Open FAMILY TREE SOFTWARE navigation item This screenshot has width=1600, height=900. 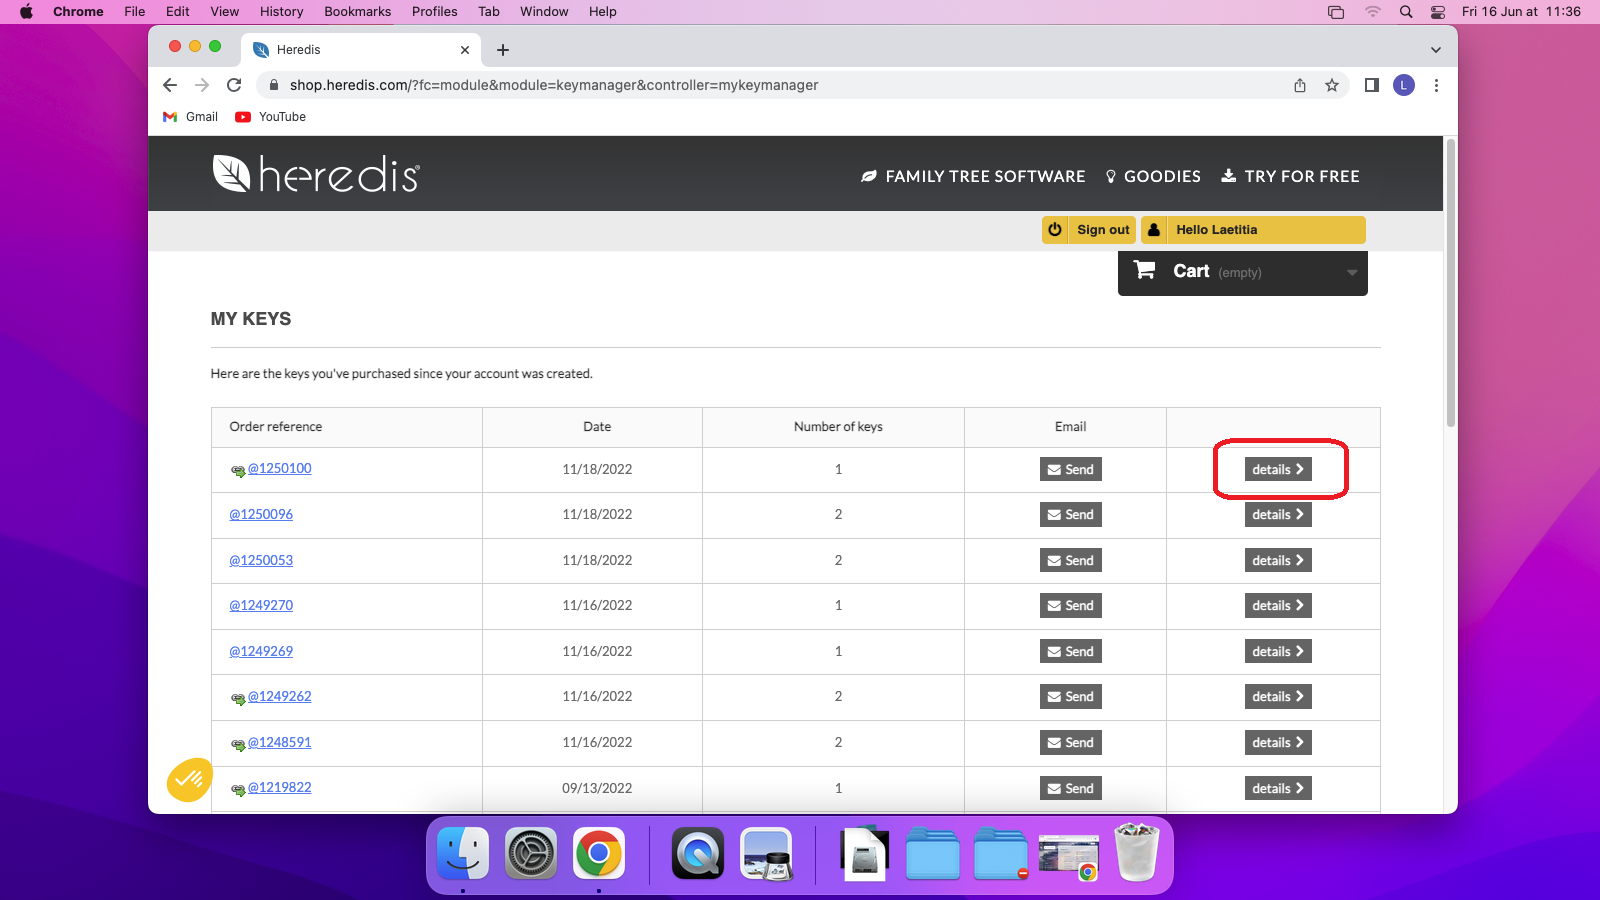973,177
